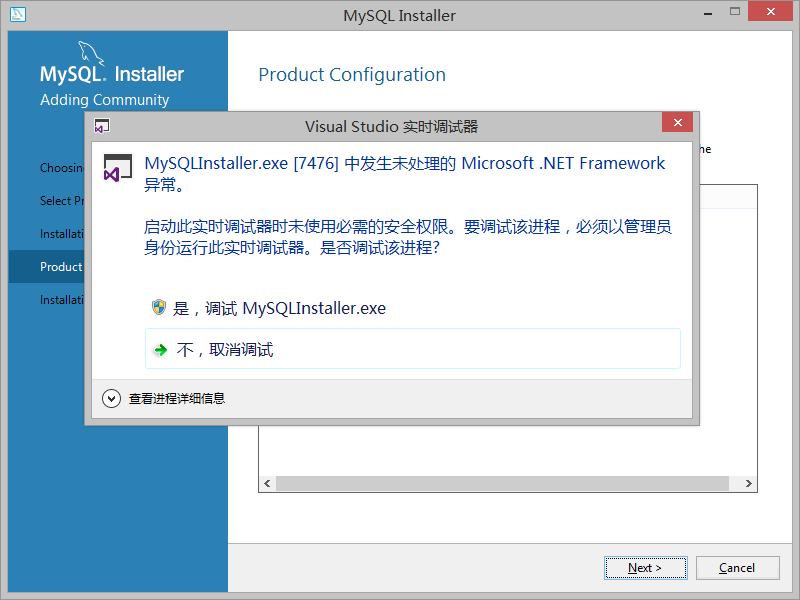Click the scroll left arrow of horizontal scrollbar
This screenshot has width=800, height=600.
[x=267, y=483]
